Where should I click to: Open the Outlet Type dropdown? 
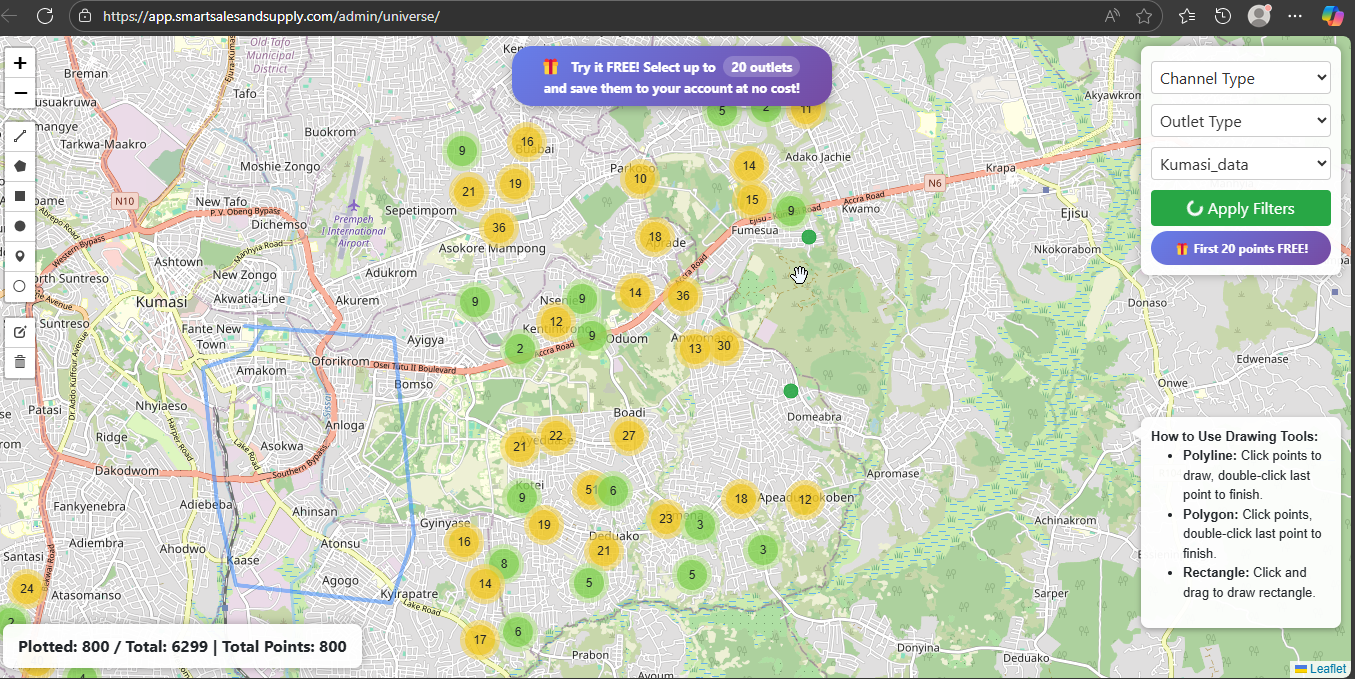coord(1240,120)
